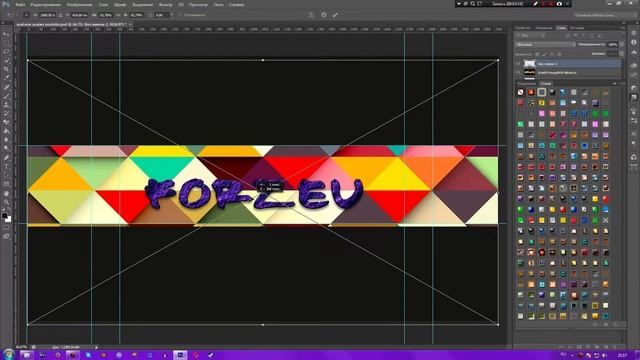Open the Редактирование menu
The height and width of the screenshot is (360, 640).
[x=46, y=4]
